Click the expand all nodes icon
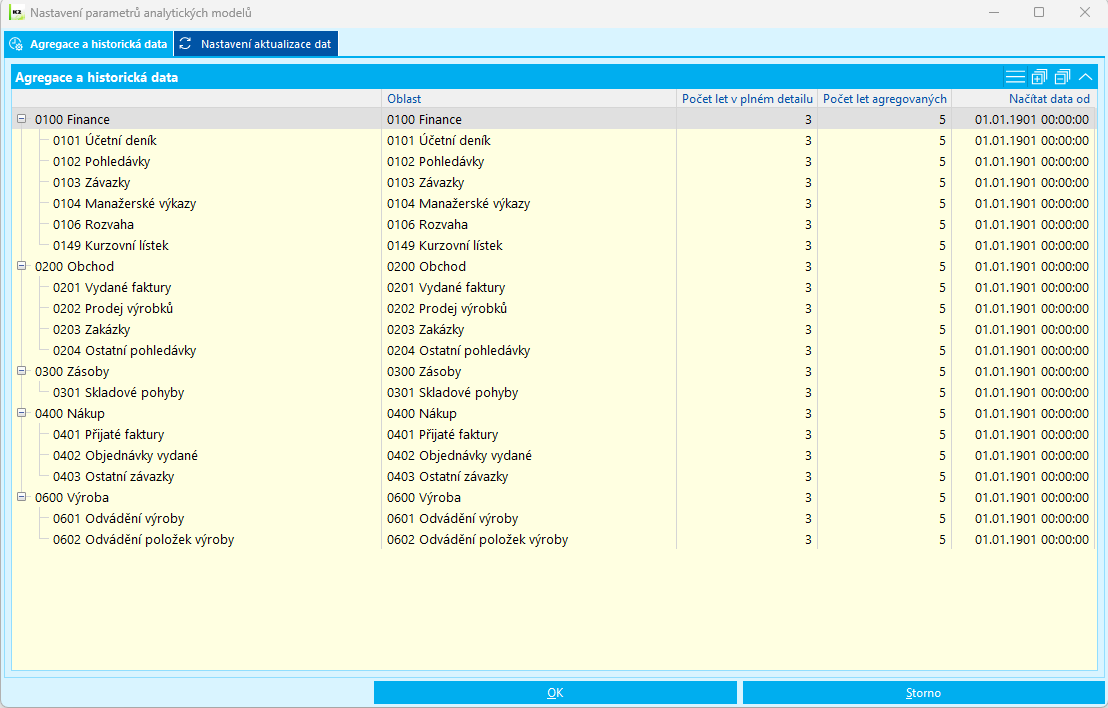Viewport: 1108px width, 708px height. [x=1039, y=77]
